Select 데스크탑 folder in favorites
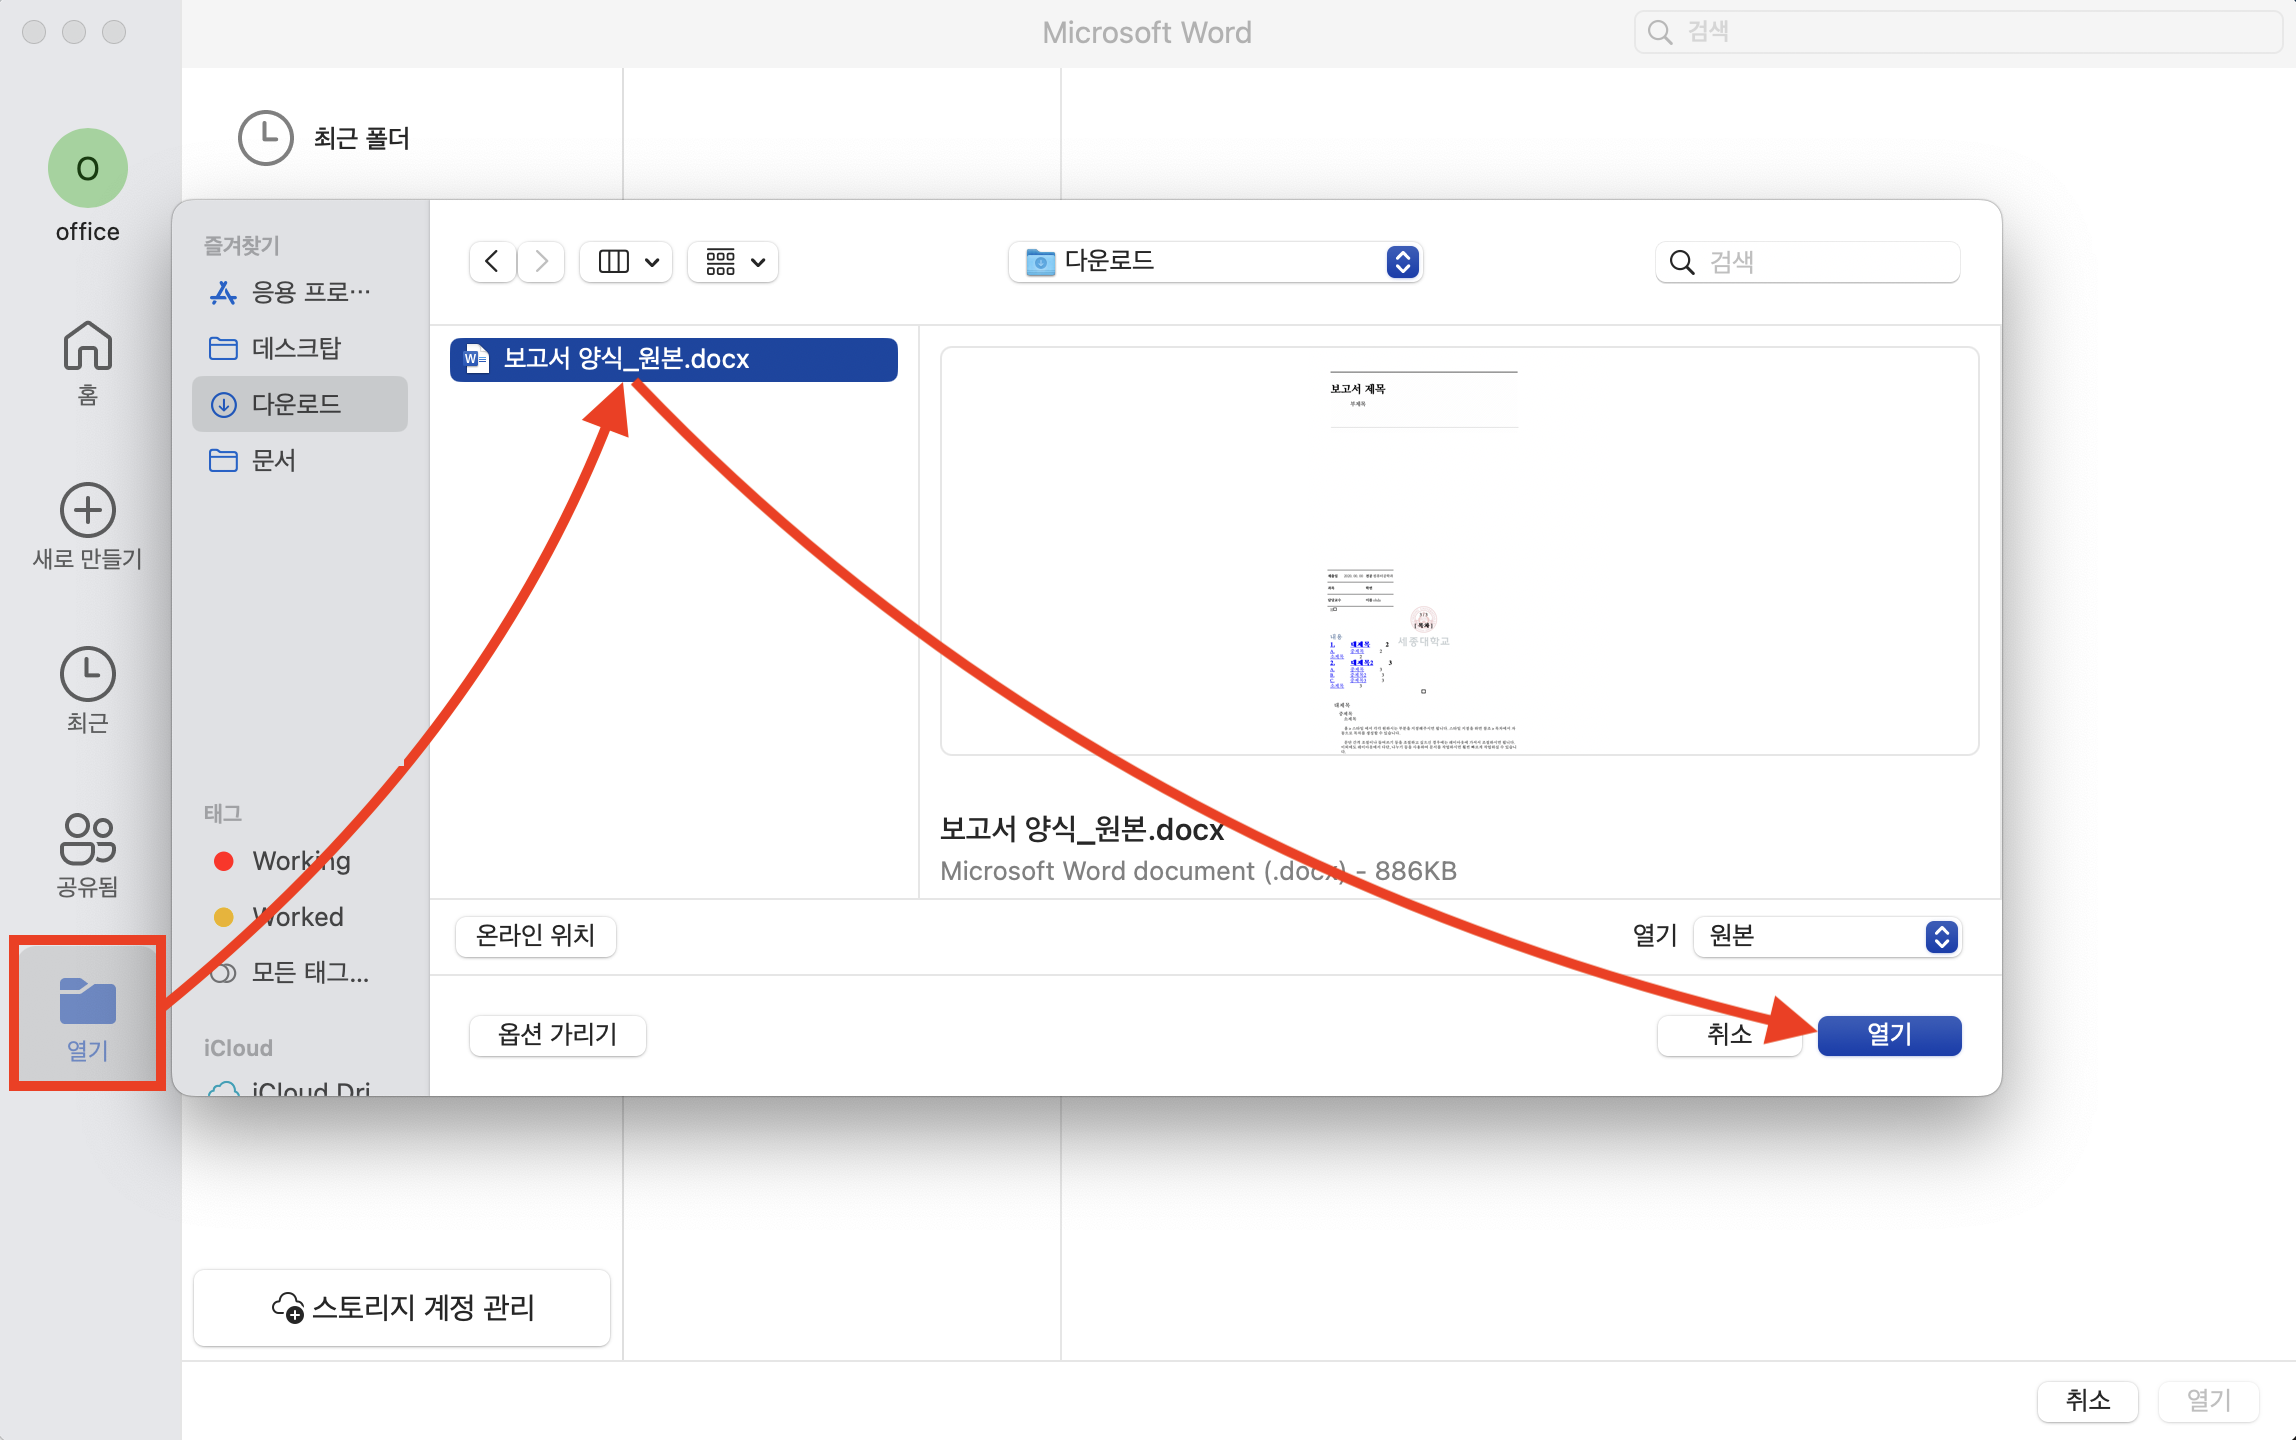2296x1440 pixels. pyautogui.click(x=300, y=348)
